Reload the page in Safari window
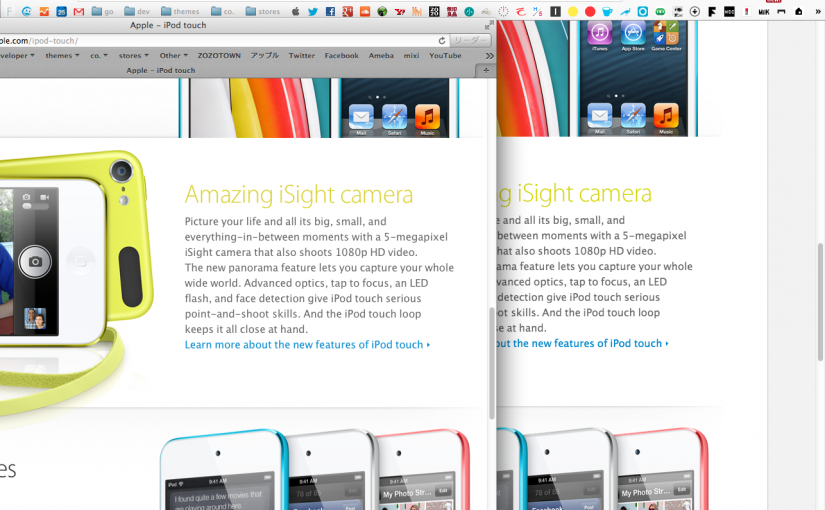The width and height of the screenshot is (825, 510). 442,41
